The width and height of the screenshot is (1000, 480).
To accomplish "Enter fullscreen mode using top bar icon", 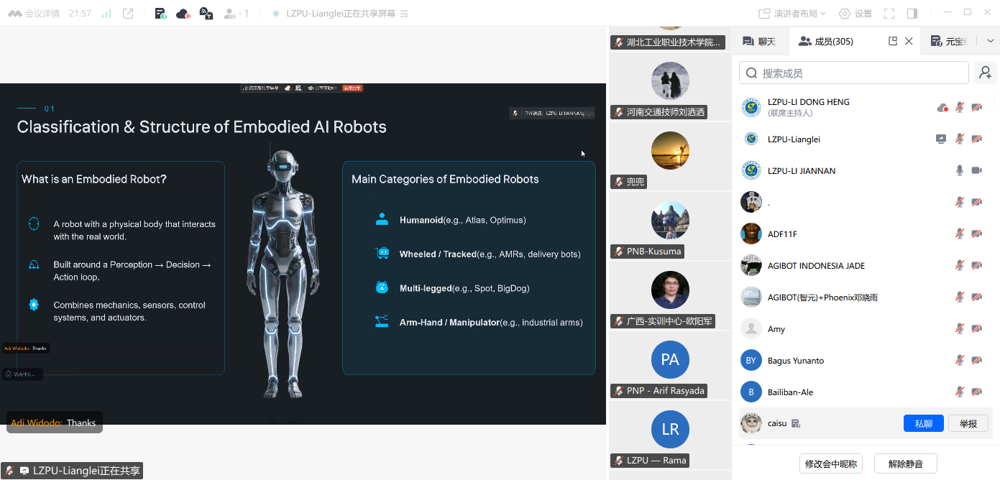I will point(890,14).
